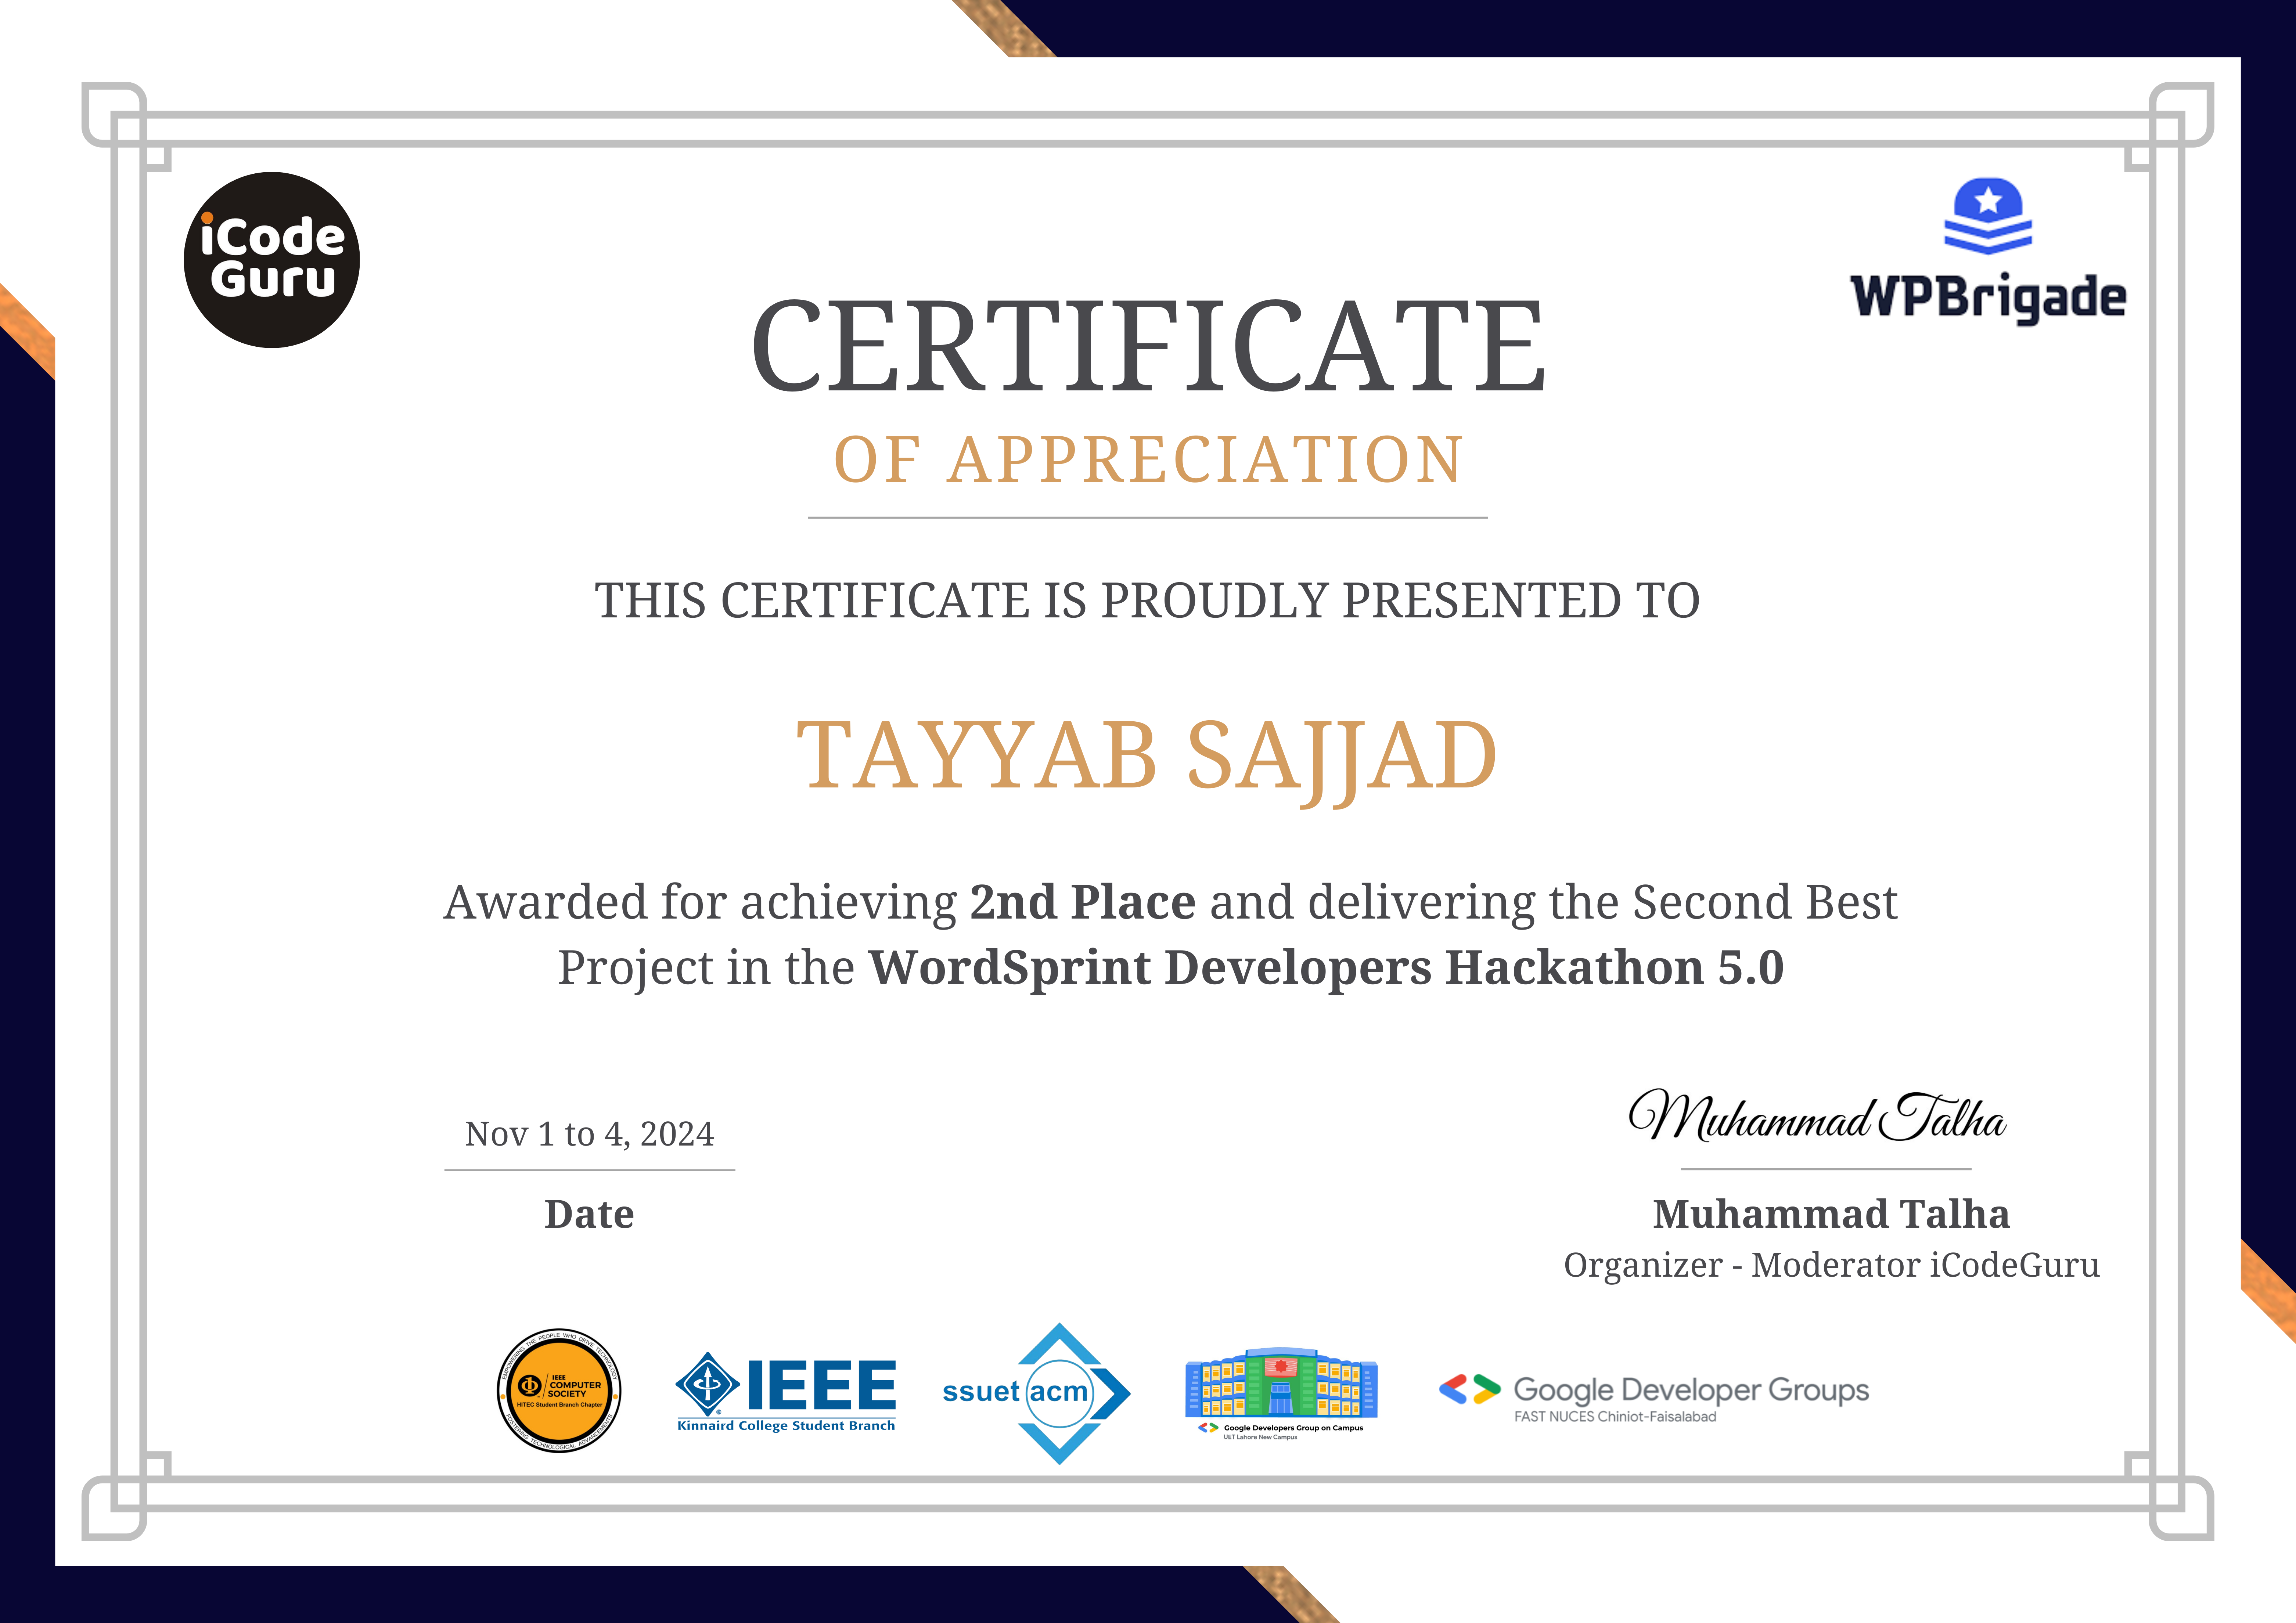
Task: Click the bold '2nd Place' text
Action: (1083, 902)
